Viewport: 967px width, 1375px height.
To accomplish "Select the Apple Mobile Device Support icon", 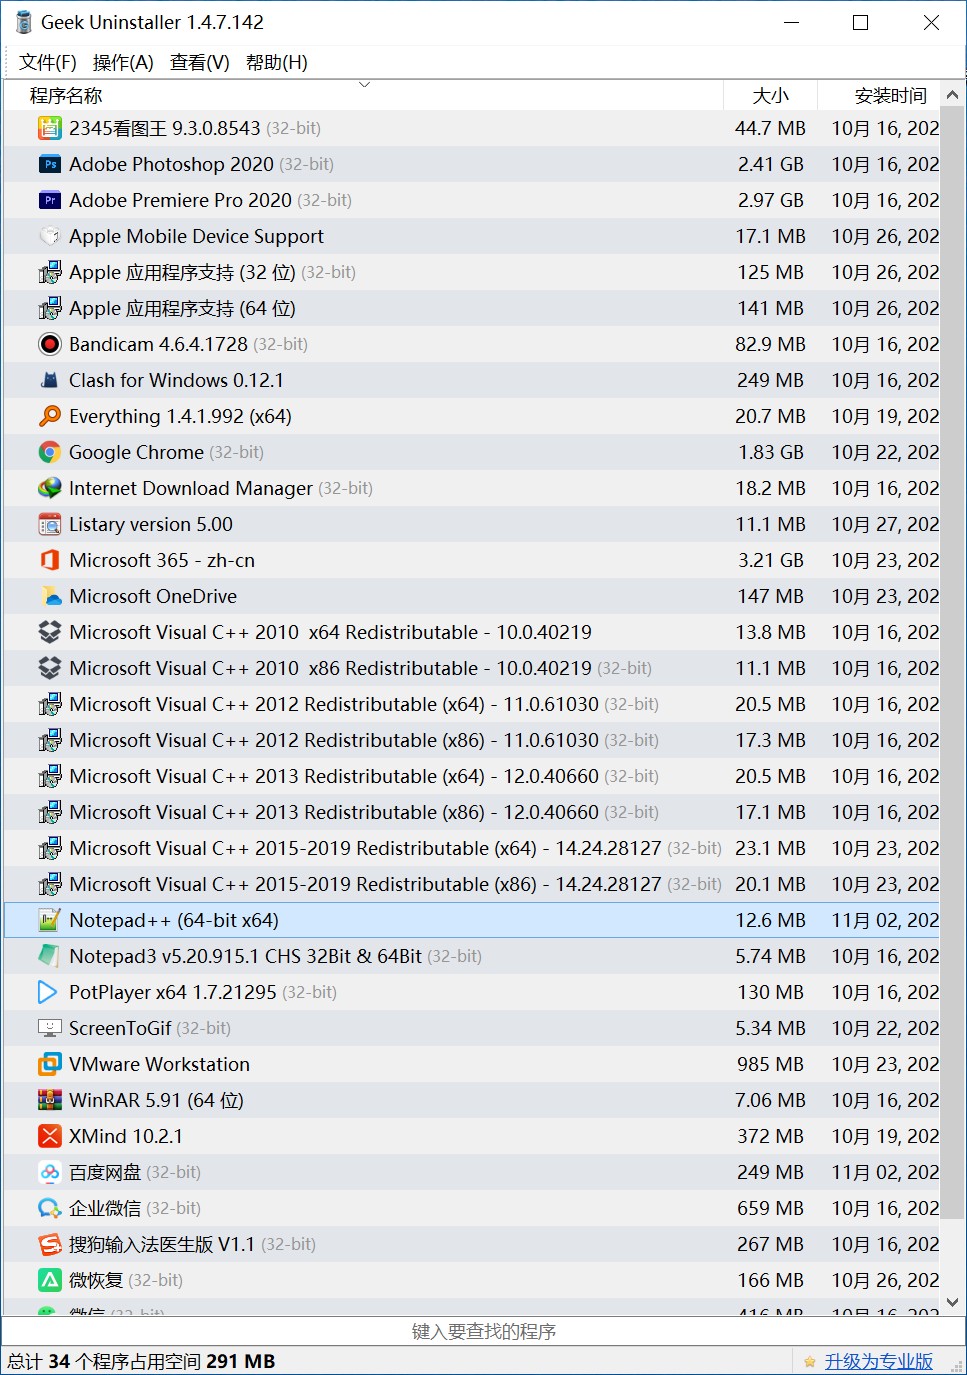I will tap(49, 236).
